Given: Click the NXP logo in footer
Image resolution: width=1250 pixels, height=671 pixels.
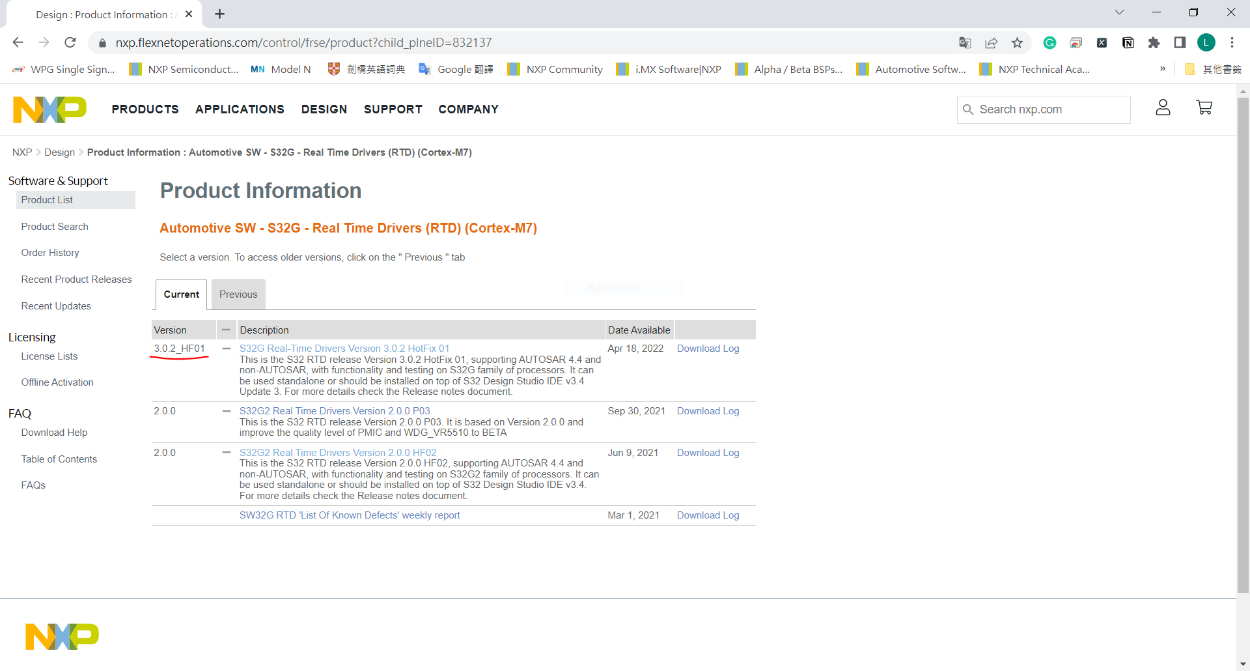Looking at the screenshot, I should pyautogui.click(x=62, y=636).
